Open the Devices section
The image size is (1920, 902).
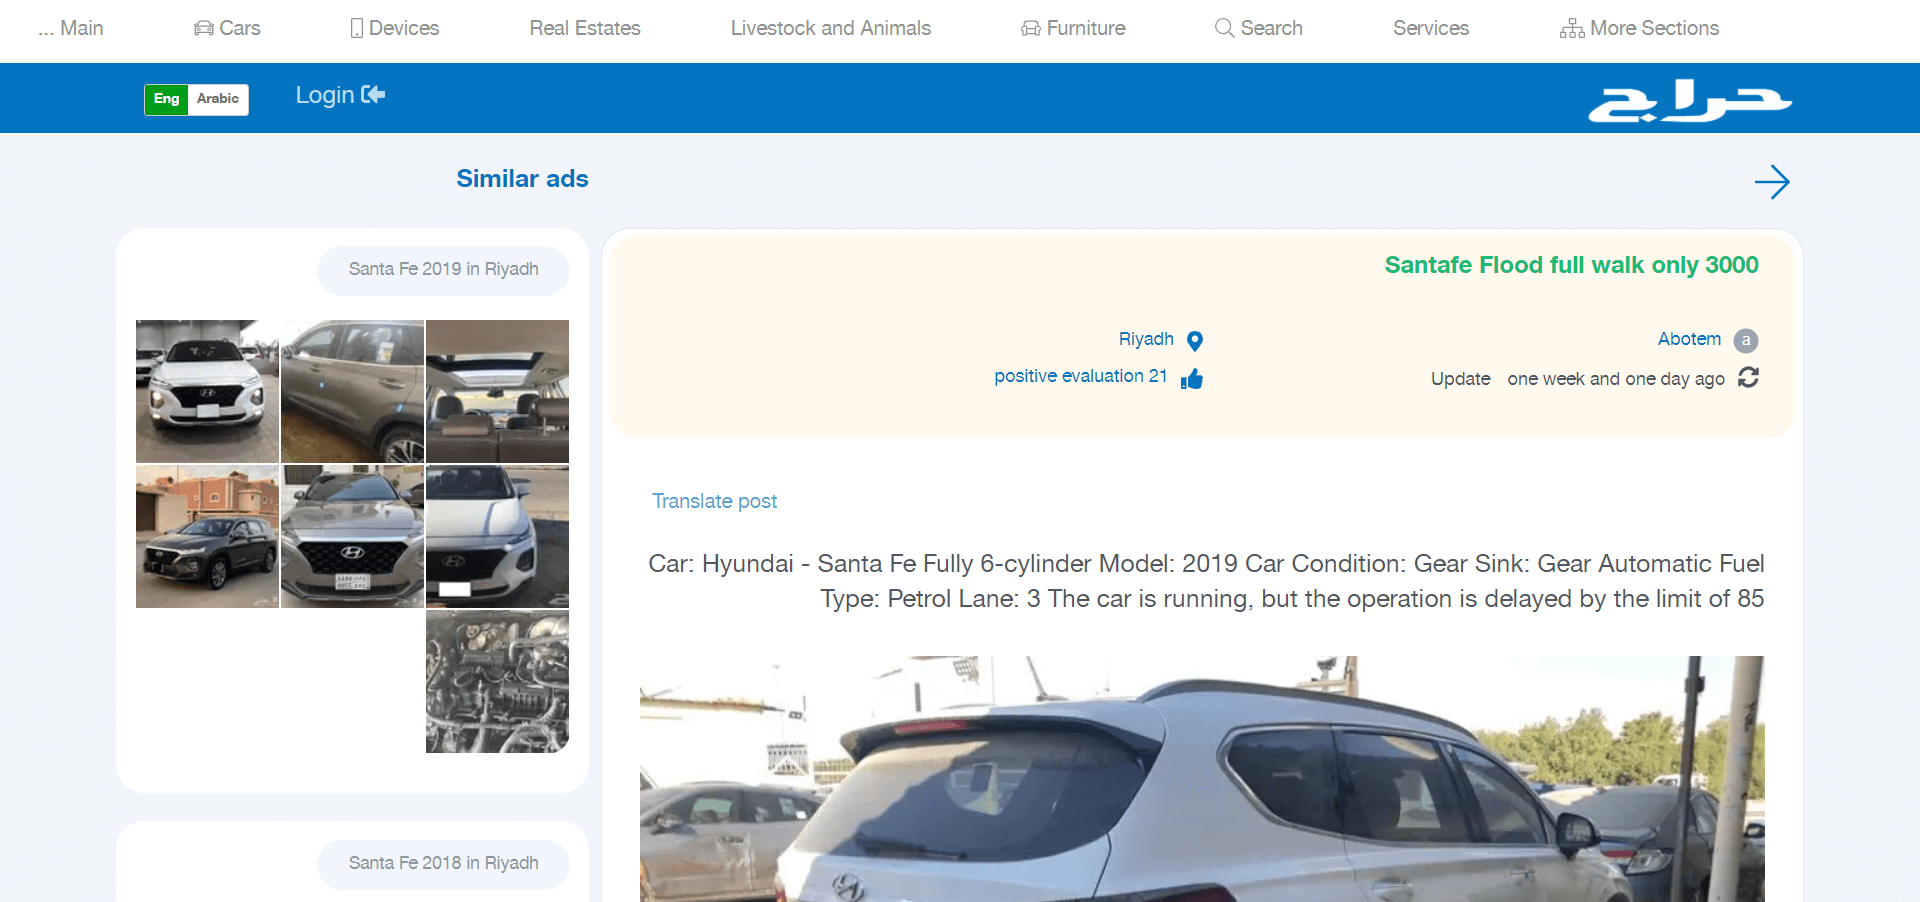[x=395, y=28]
